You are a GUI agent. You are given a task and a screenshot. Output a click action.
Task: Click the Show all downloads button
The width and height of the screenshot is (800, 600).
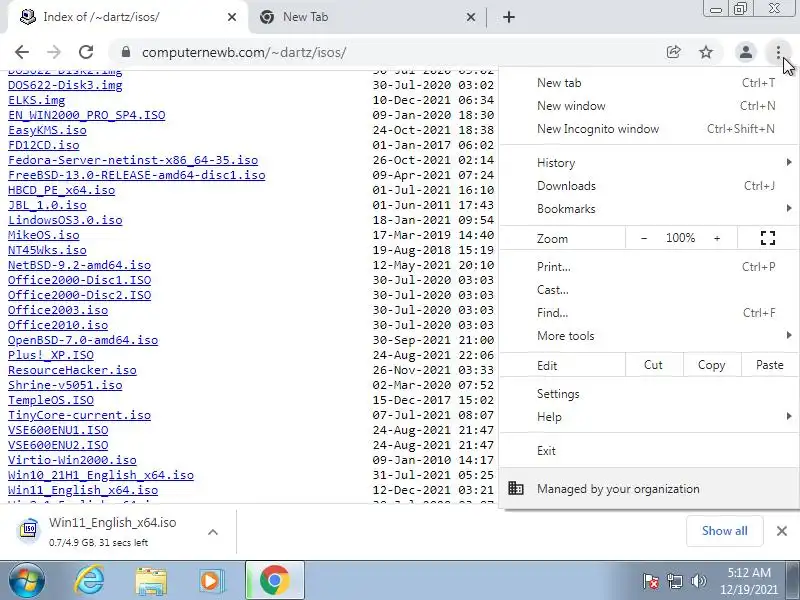(x=724, y=531)
